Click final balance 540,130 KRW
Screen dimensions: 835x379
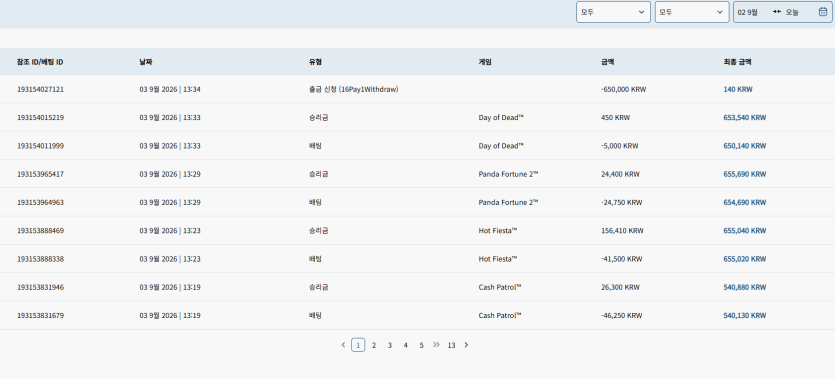(x=744, y=315)
